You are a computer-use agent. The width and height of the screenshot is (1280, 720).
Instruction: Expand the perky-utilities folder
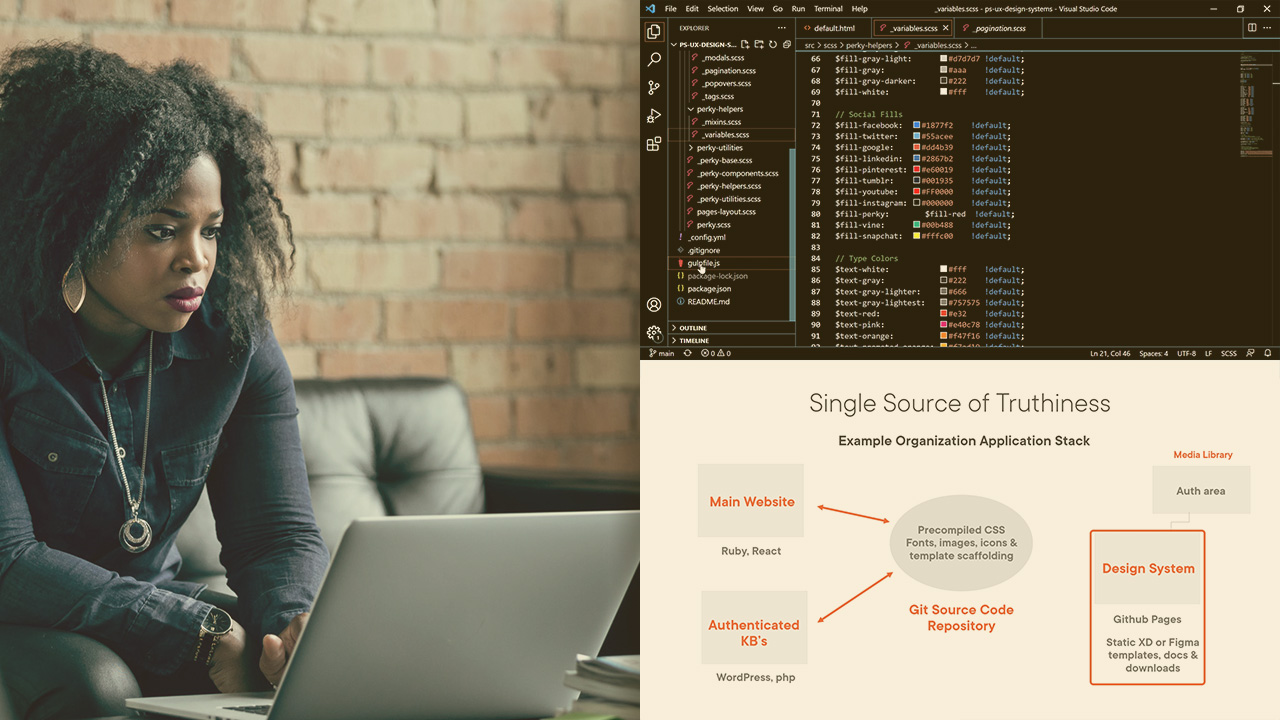pos(719,148)
